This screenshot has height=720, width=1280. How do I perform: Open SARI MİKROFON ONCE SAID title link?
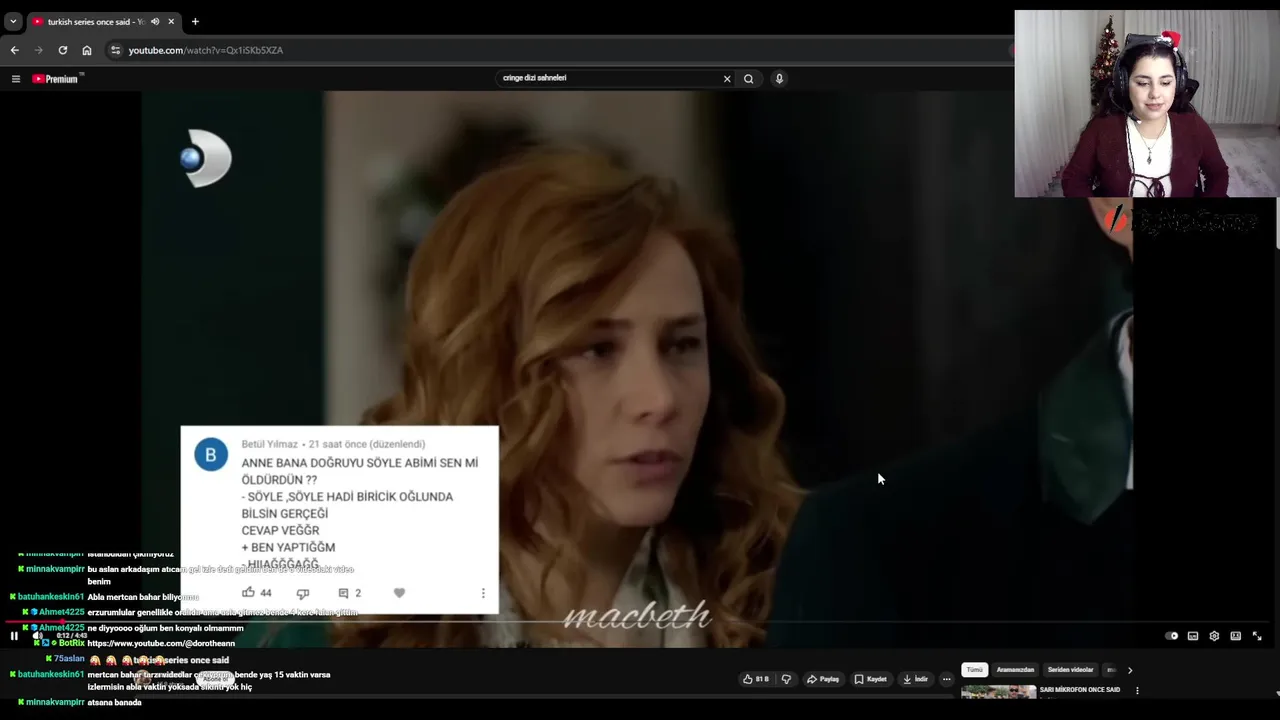point(1080,690)
